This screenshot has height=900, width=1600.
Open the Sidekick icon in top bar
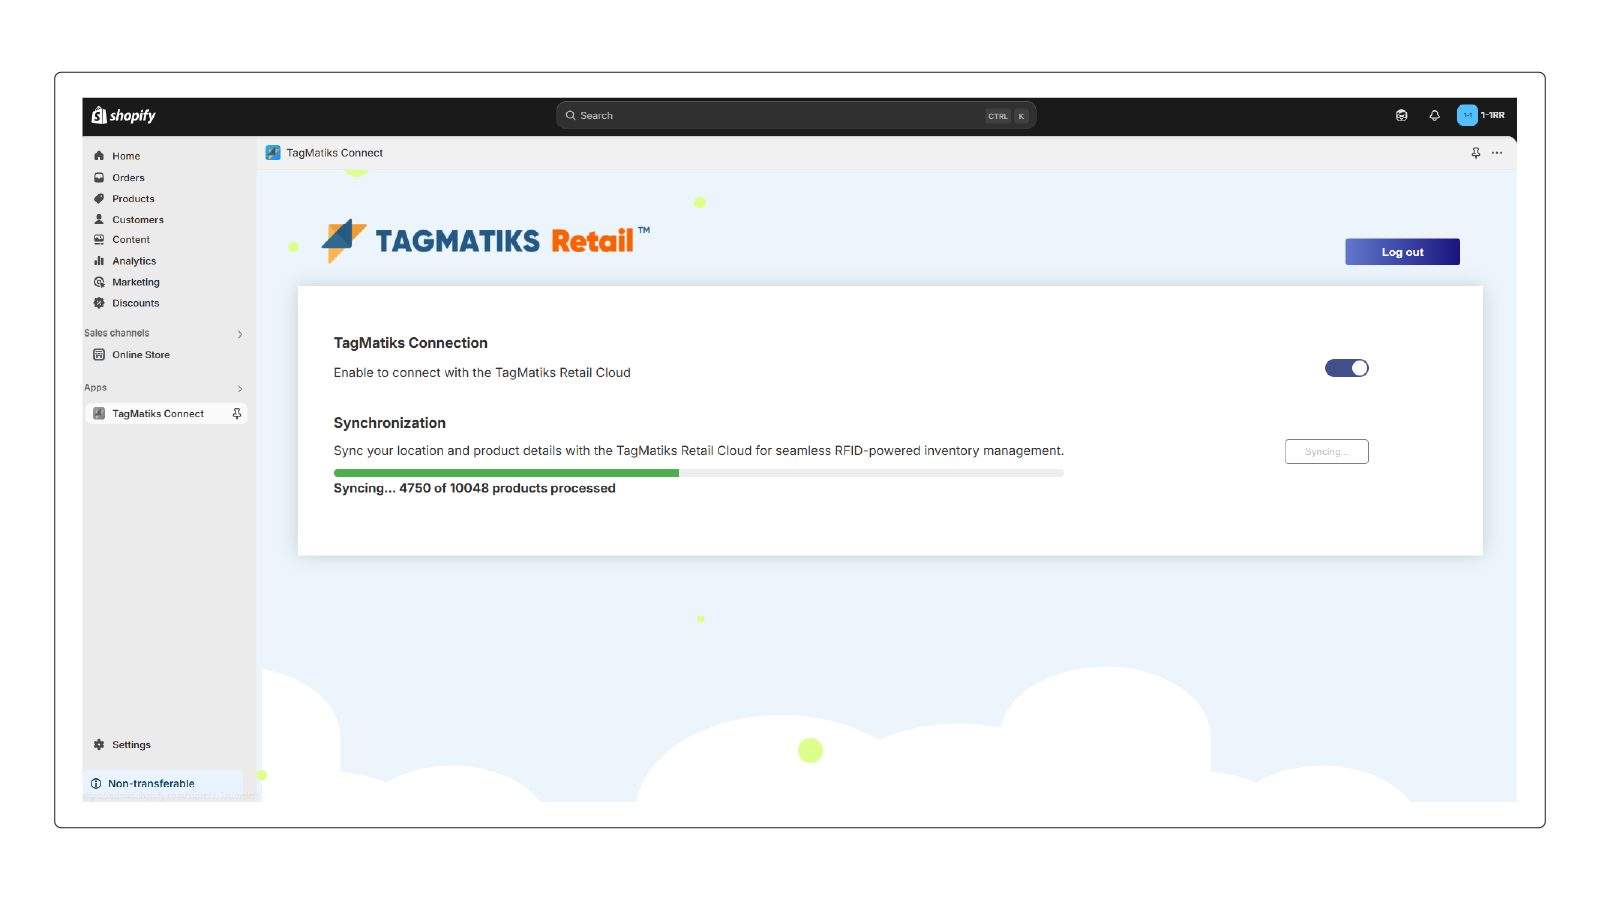pos(1402,116)
